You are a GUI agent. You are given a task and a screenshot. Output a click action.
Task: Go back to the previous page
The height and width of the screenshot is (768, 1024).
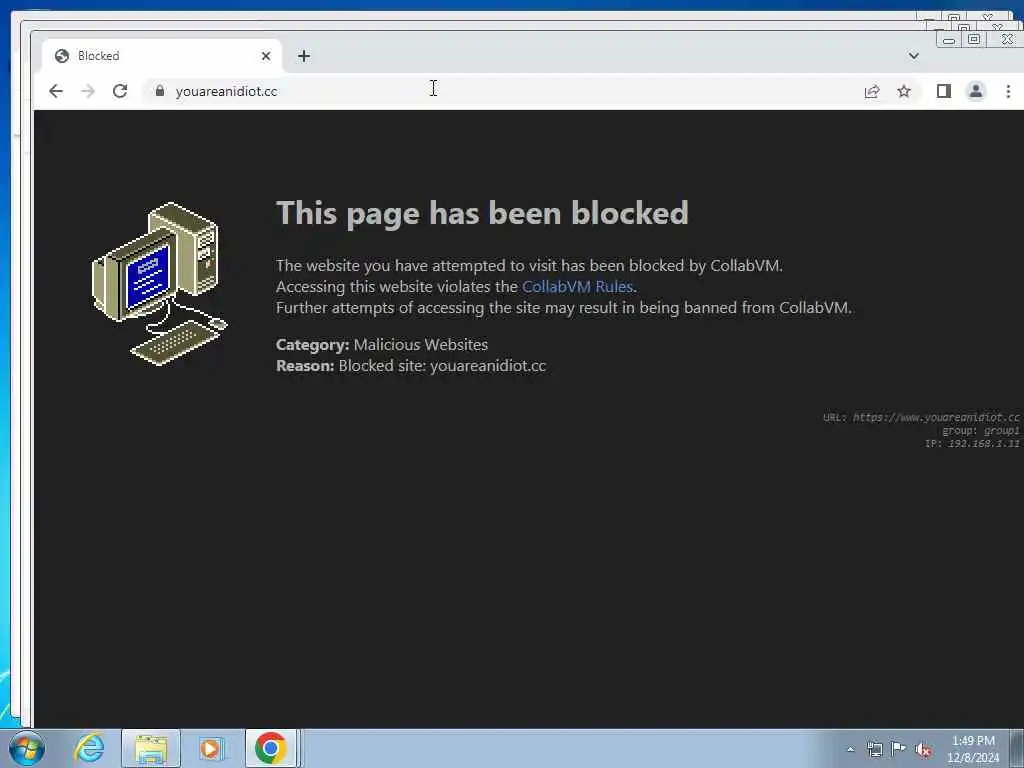[x=56, y=91]
